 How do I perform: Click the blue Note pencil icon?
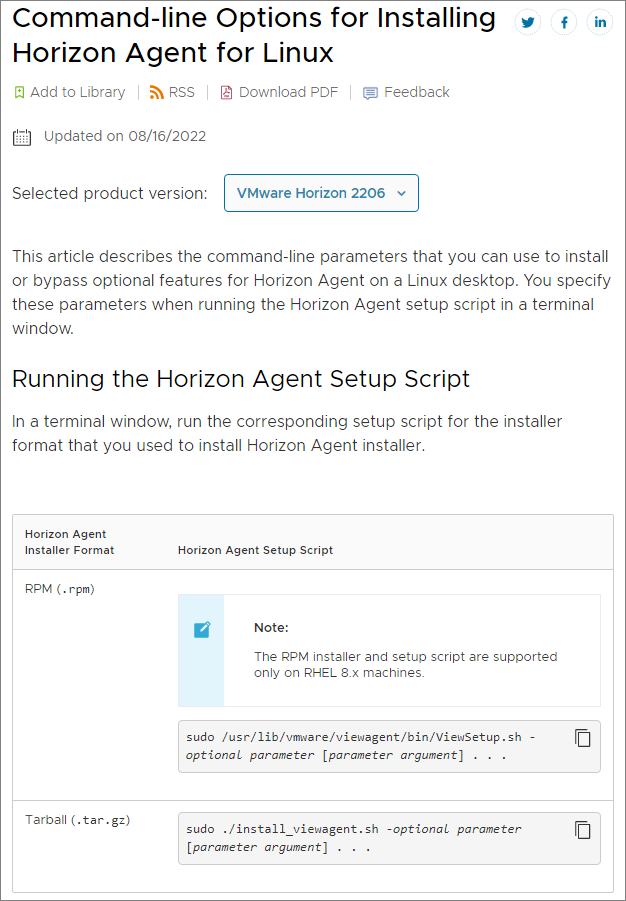pyautogui.click(x=202, y=629)
